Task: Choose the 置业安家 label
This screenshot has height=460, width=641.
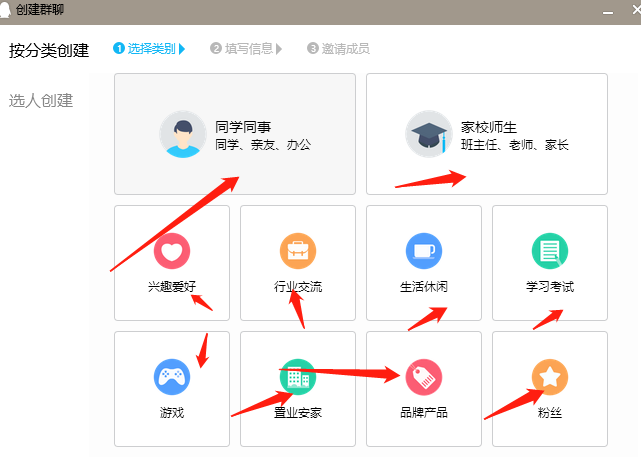Action: tap(298, 413)
